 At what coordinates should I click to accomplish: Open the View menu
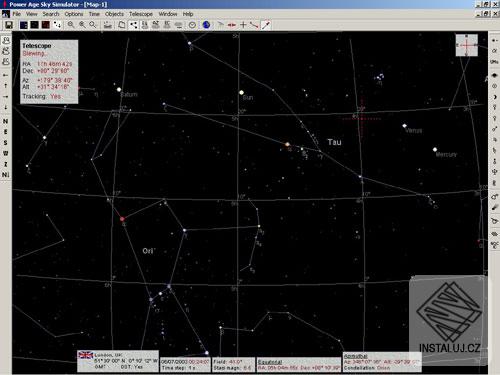coord(32,14)
